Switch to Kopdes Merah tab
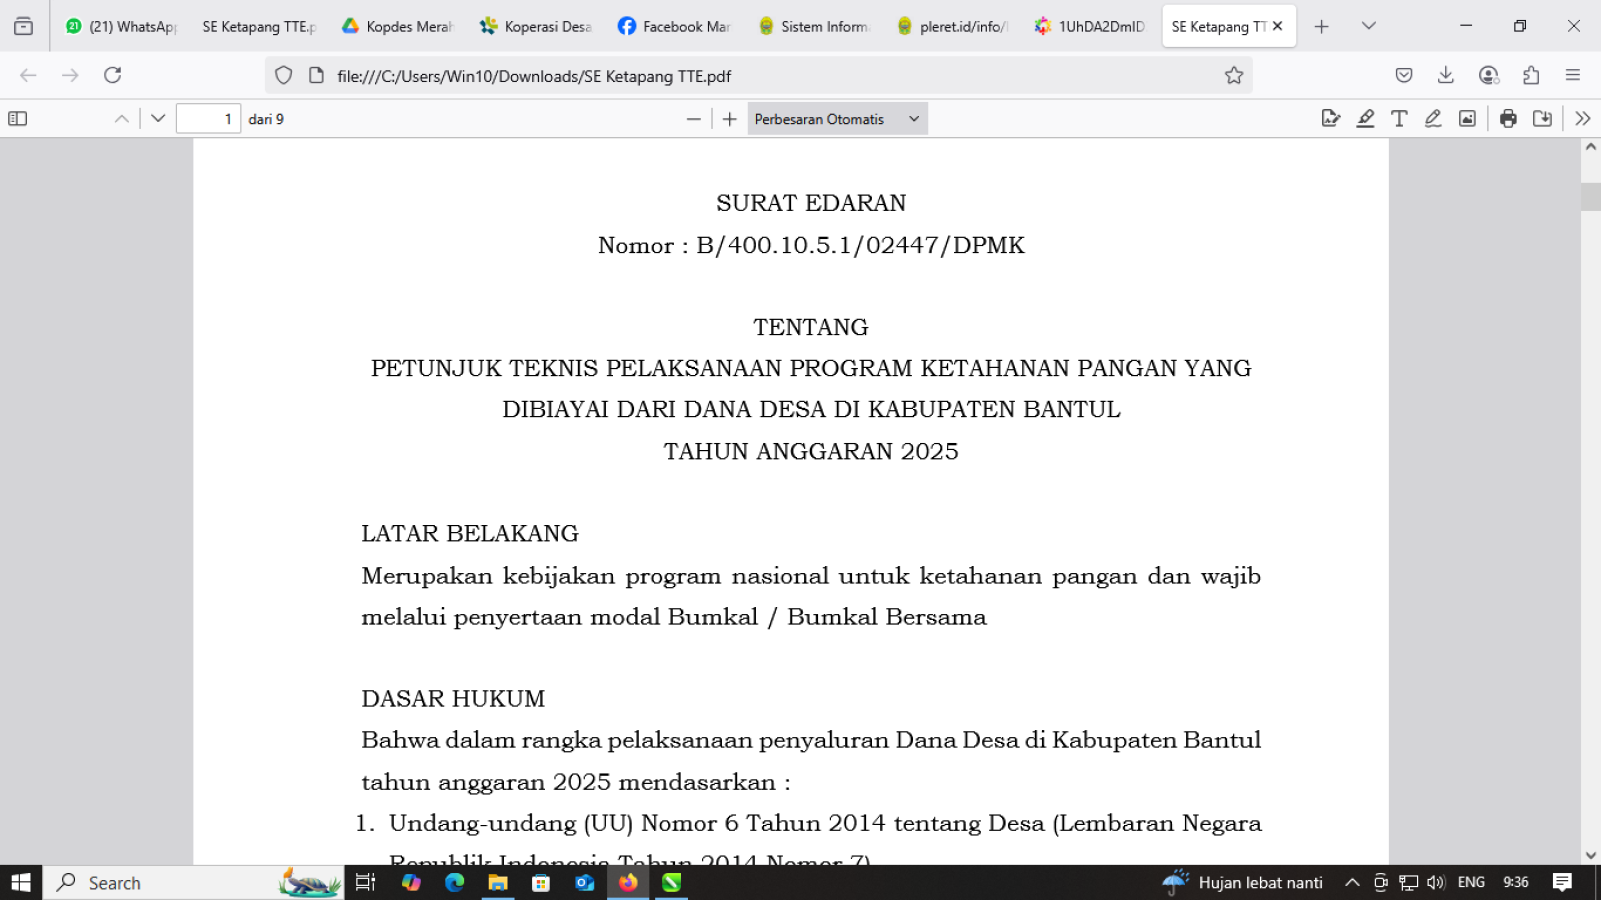Screen dimensions: 1601x900 (397, 27)
